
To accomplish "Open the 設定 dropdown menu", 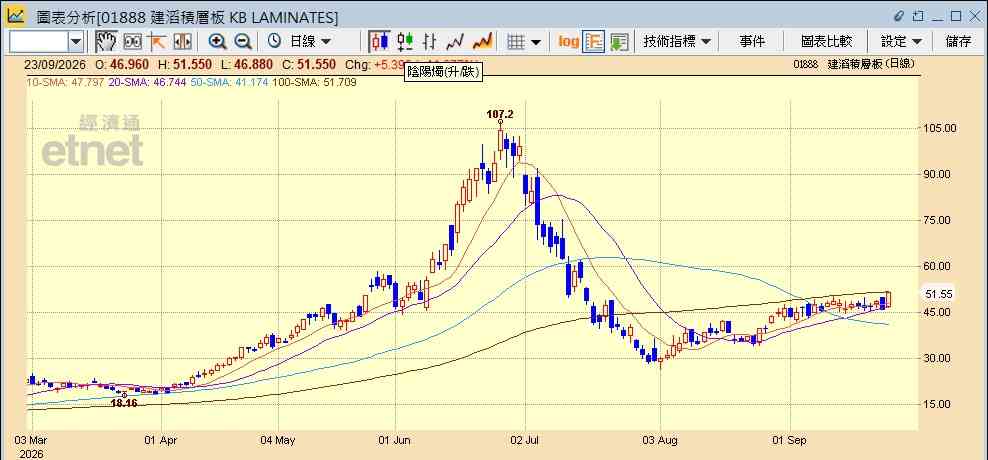I will [x=901, y=42].
